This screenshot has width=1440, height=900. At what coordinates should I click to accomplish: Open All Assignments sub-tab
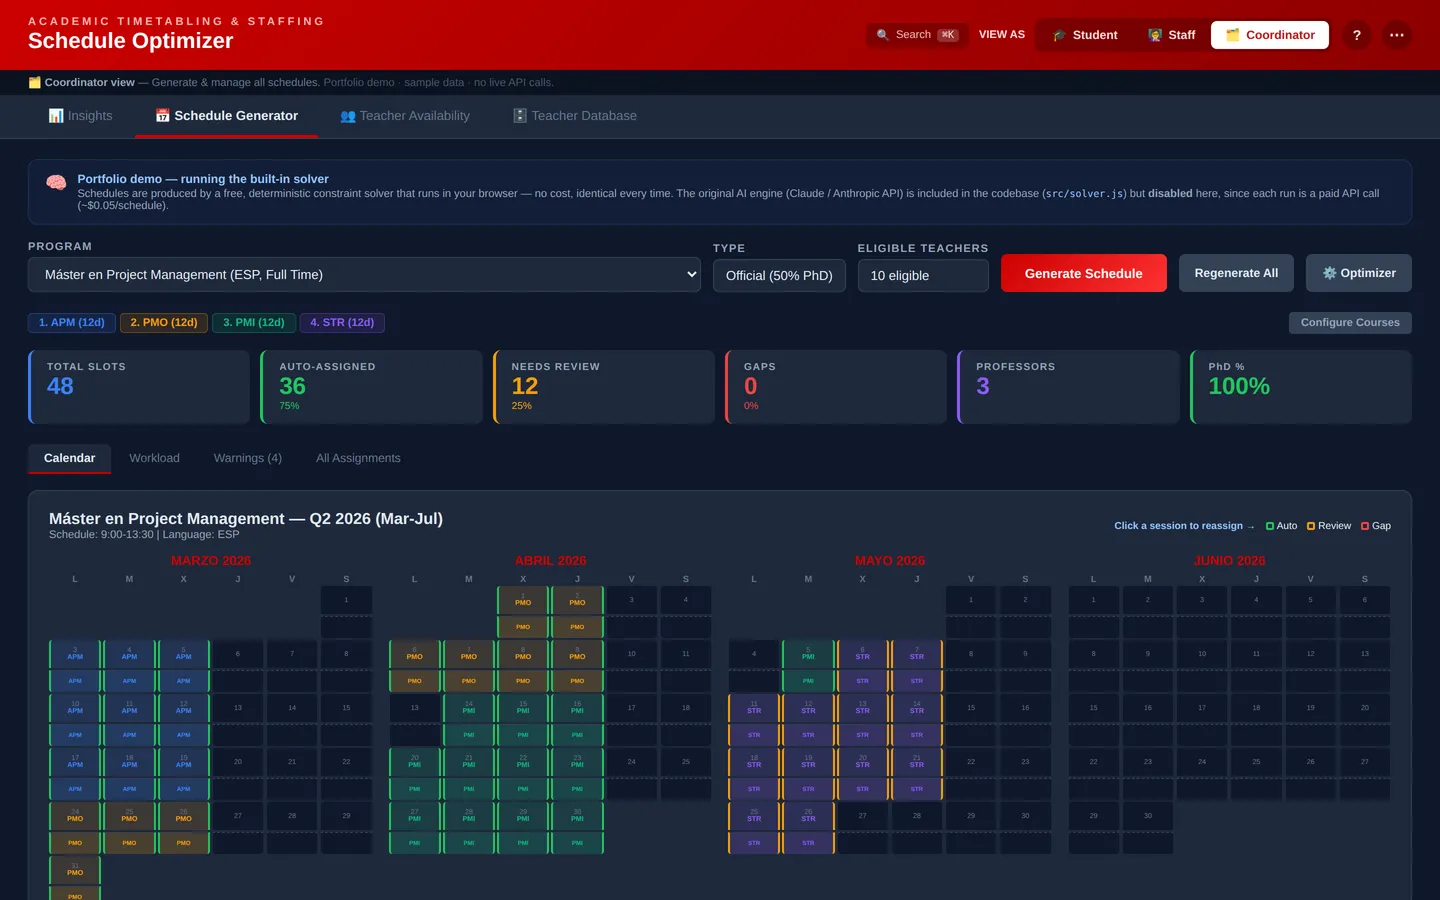[x=358, y=458]
